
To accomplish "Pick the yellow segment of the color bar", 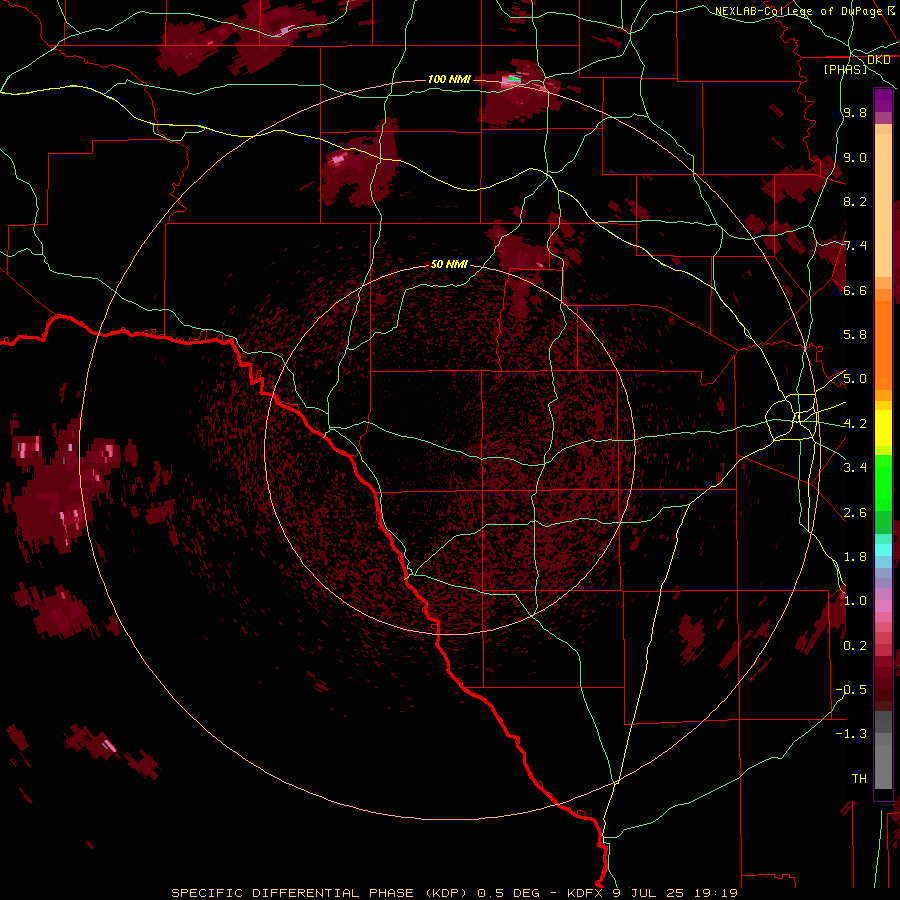I will click(883, 428).
